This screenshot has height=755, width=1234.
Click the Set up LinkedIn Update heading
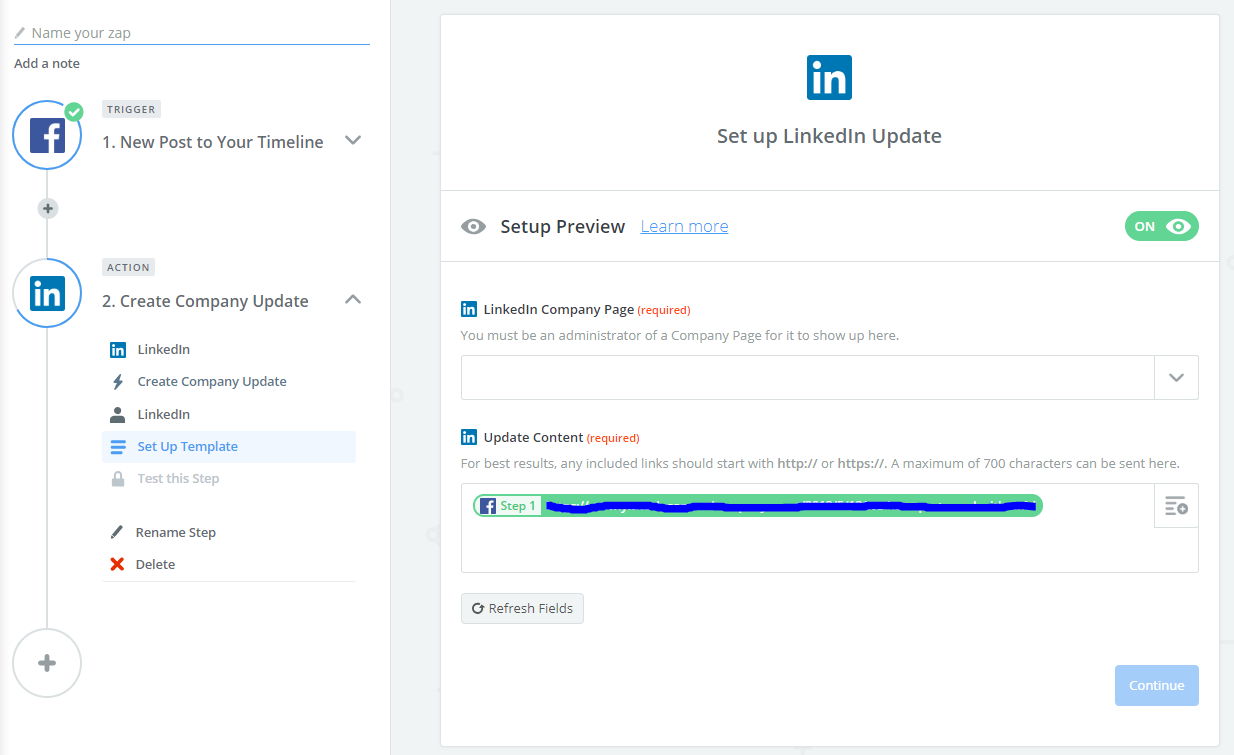pyautogui.click(x=829, y=136)
